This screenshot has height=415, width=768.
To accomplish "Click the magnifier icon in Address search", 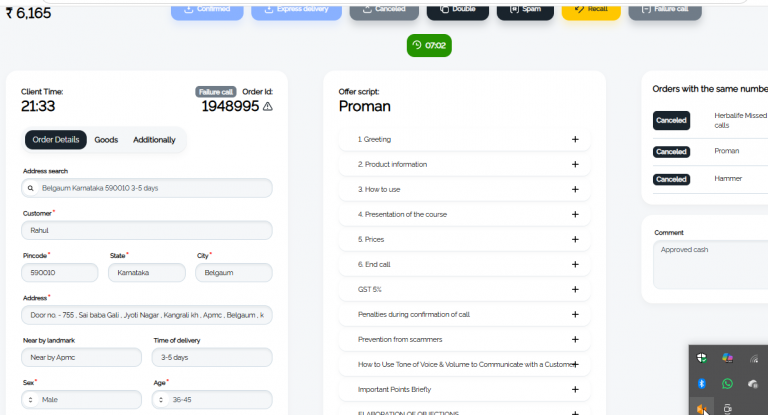I will pos(30,188).
